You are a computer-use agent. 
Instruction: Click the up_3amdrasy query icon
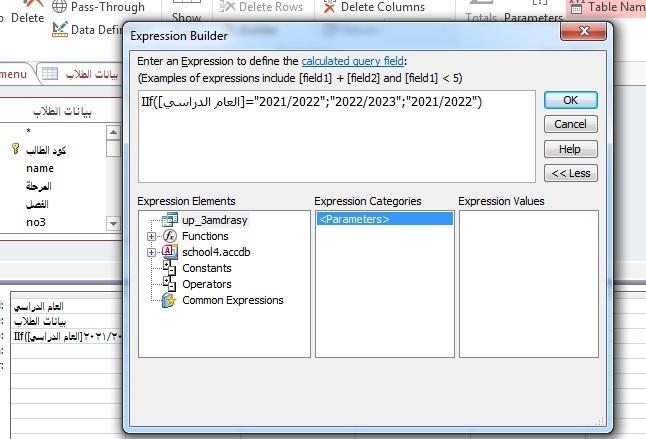169,220
